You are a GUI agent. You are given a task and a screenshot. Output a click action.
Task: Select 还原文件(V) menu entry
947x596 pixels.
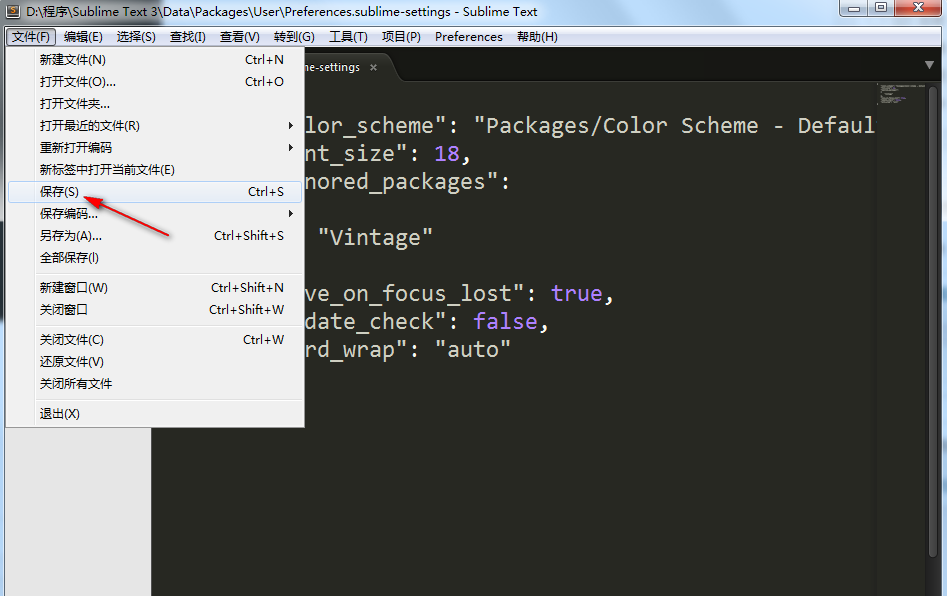point(155,362)
